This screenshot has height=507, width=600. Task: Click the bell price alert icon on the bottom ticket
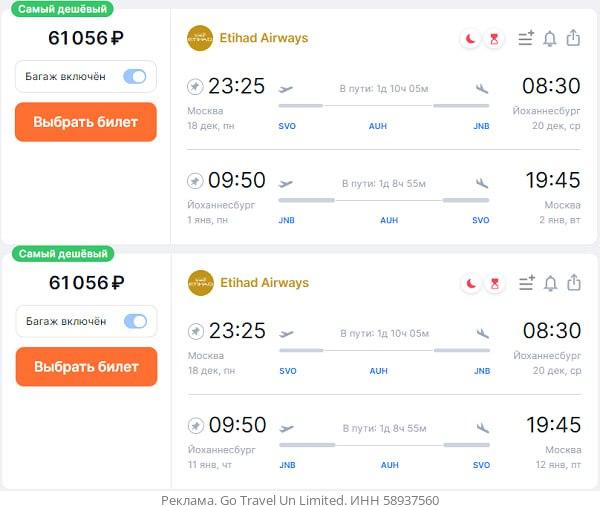[549, 284]
